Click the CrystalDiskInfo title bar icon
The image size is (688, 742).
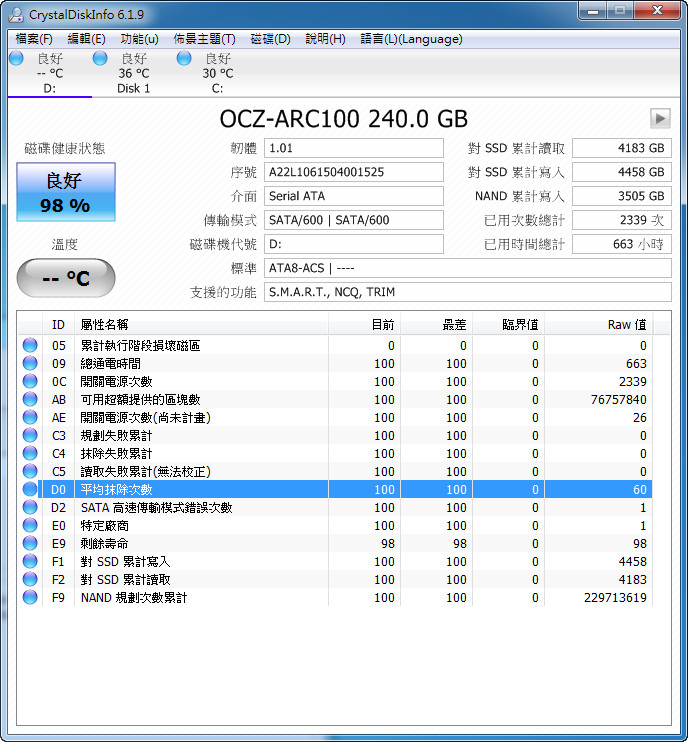(16, 14)
